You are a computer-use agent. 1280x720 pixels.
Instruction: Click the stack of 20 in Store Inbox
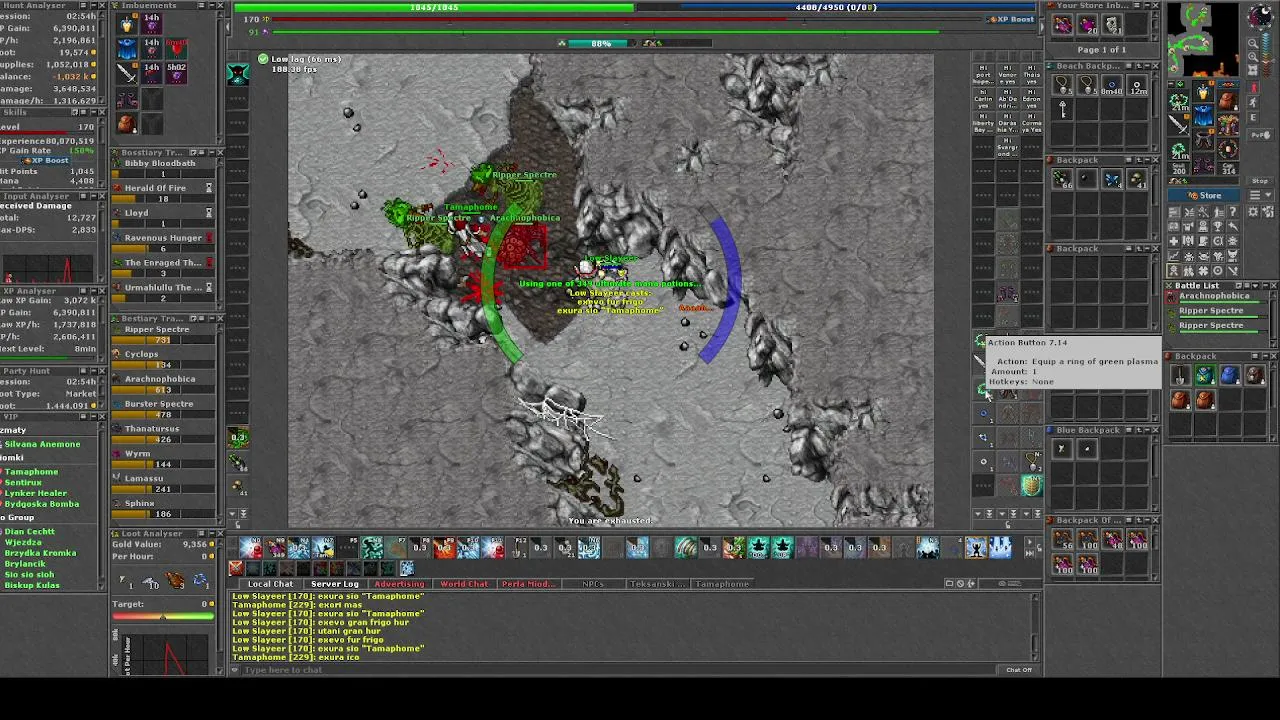(x=1088, y=25)
